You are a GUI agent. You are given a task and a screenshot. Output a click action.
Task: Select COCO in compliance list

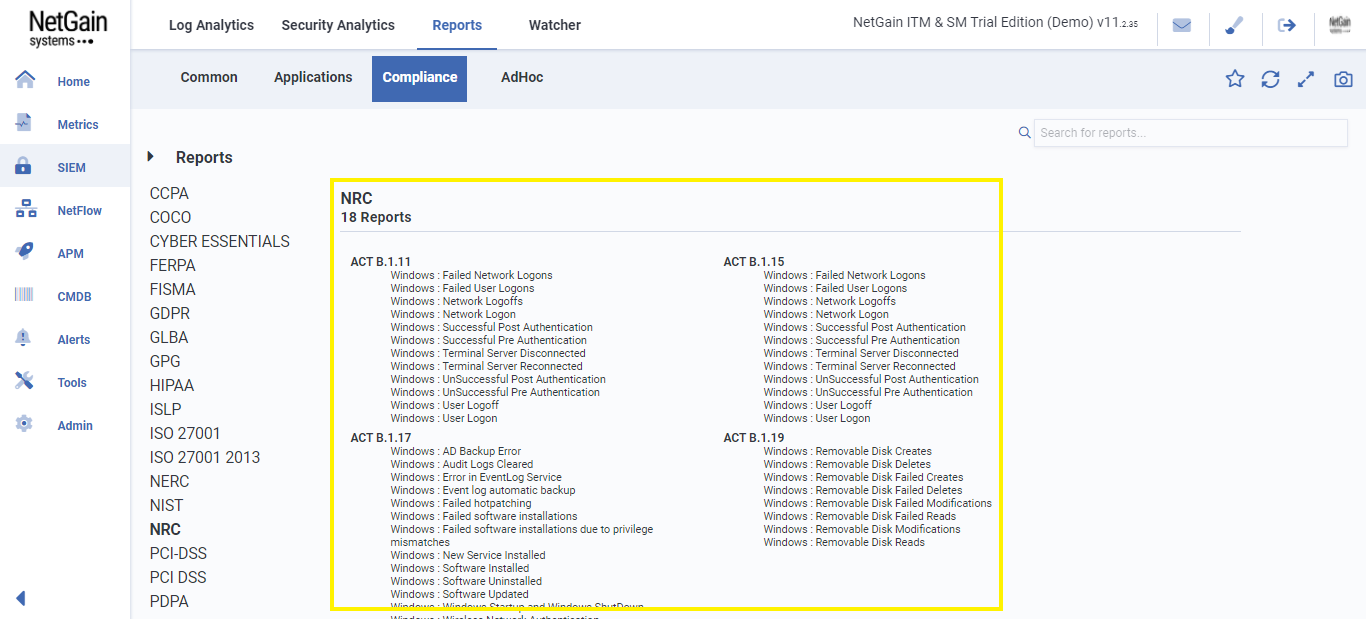pyautogui.click(x=170, y=217)
